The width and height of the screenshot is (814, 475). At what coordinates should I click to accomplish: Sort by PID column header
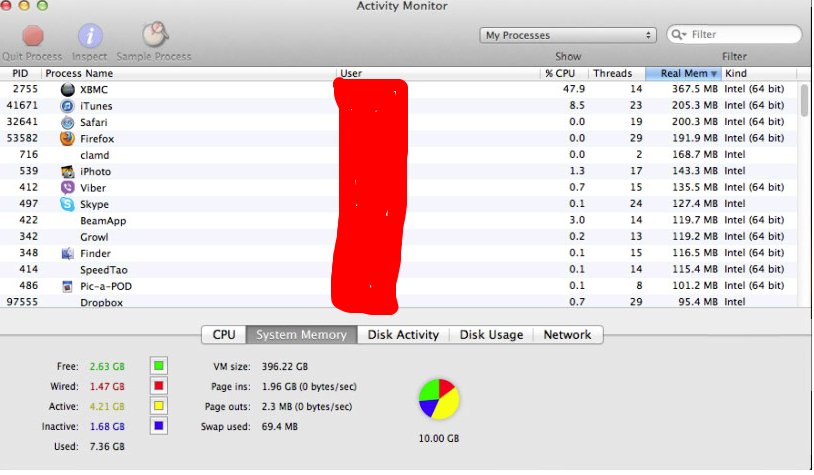coord(20,73)
